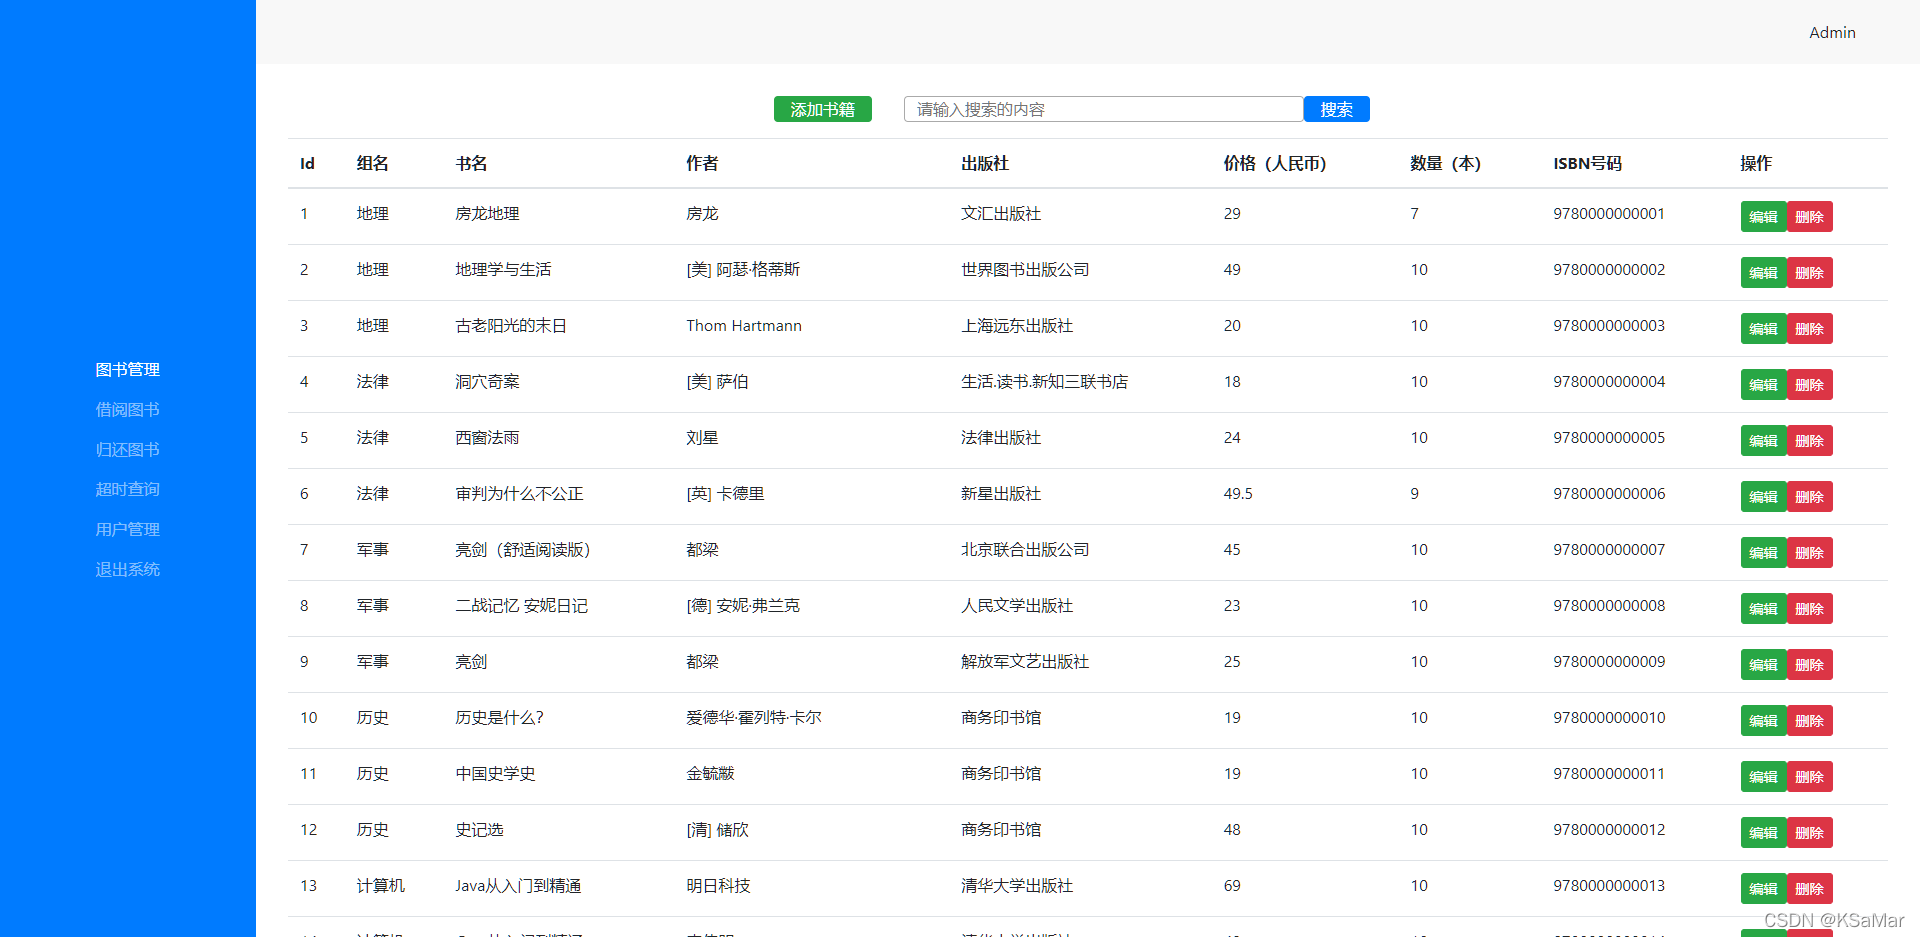Edit the 二战记忆 安妮日记 row

pyautogui.click(x=1763, y=608)
